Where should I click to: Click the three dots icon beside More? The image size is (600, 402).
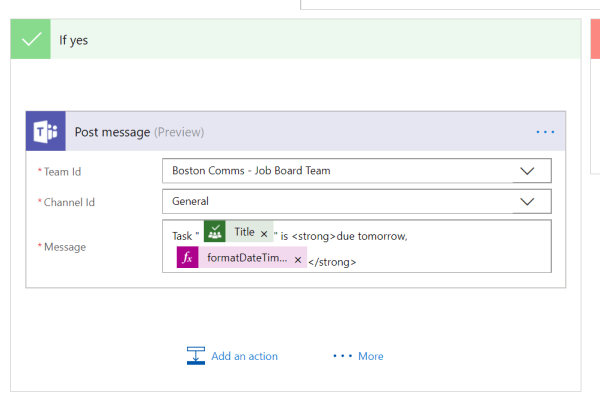tap(342, 356)
